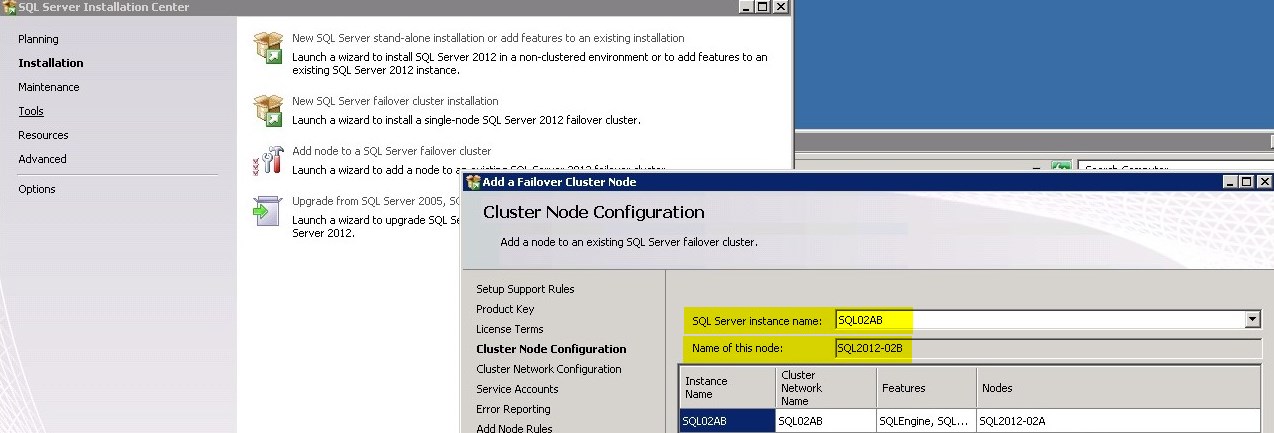Image resolution: width=1274 pixels, height=433 pixels.
Task: Close the SQL Server Installation Center window
Action: point(780,6)
